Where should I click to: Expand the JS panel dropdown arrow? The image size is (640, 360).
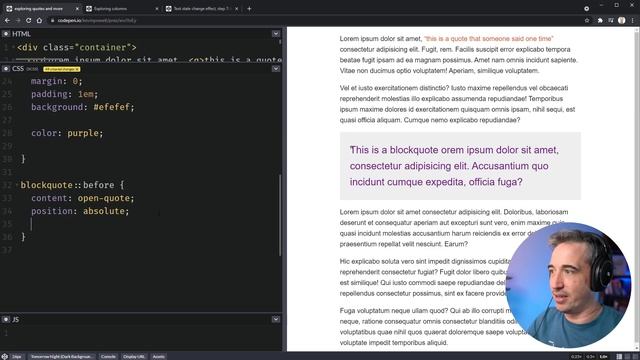click(276, 319)
